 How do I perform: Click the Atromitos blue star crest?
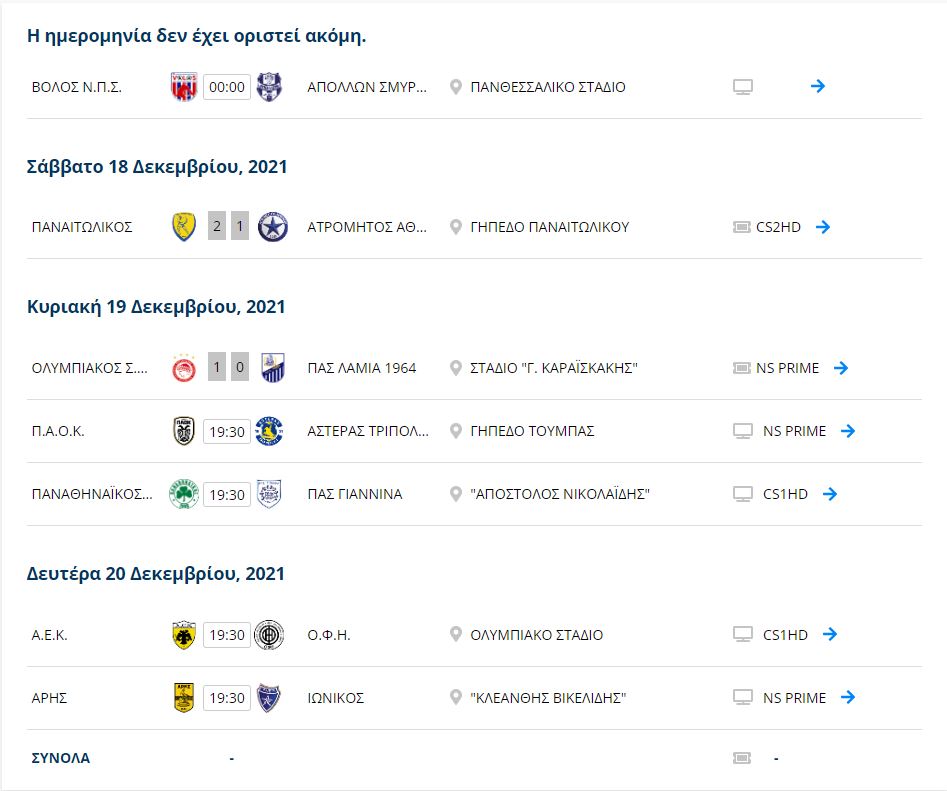click(272, 227)
